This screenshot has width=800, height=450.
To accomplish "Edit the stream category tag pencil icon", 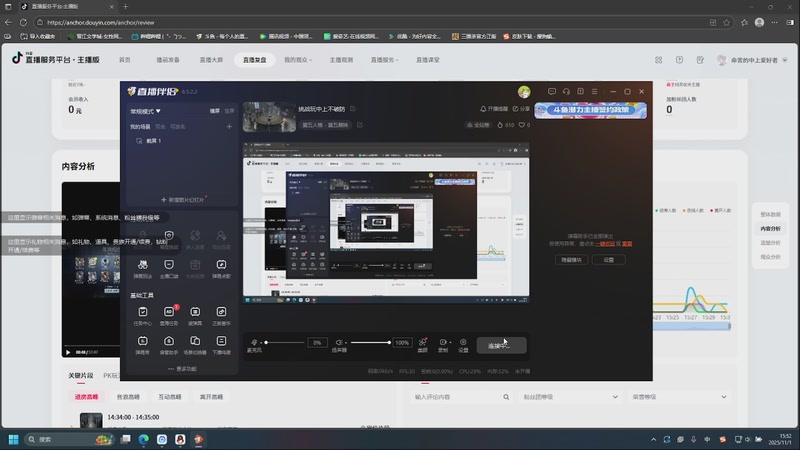I will [x=360, y=124].
